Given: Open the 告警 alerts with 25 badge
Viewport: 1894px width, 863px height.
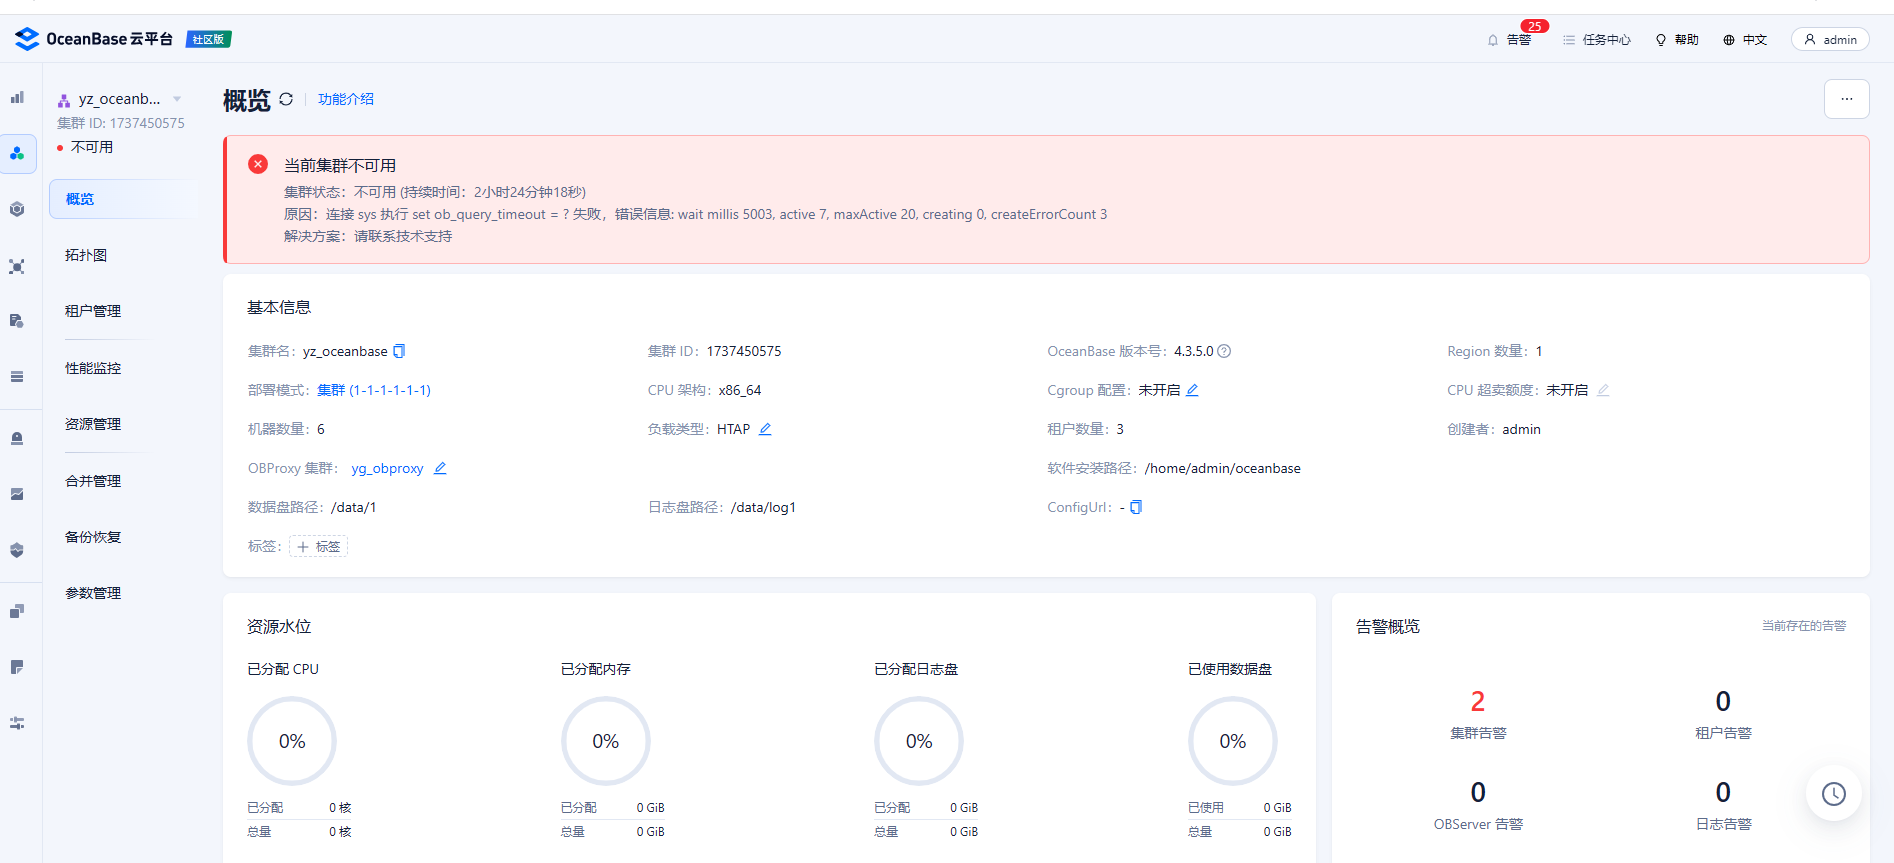Looking at the screenshot, I should click(1511, 39).
